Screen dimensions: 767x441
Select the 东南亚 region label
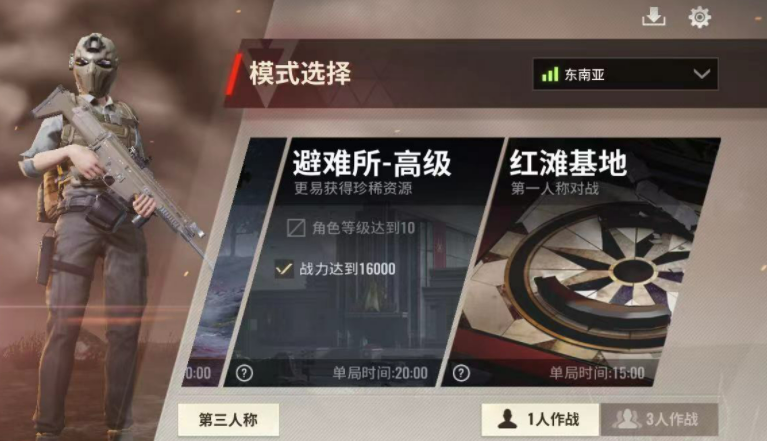[585, 75]
